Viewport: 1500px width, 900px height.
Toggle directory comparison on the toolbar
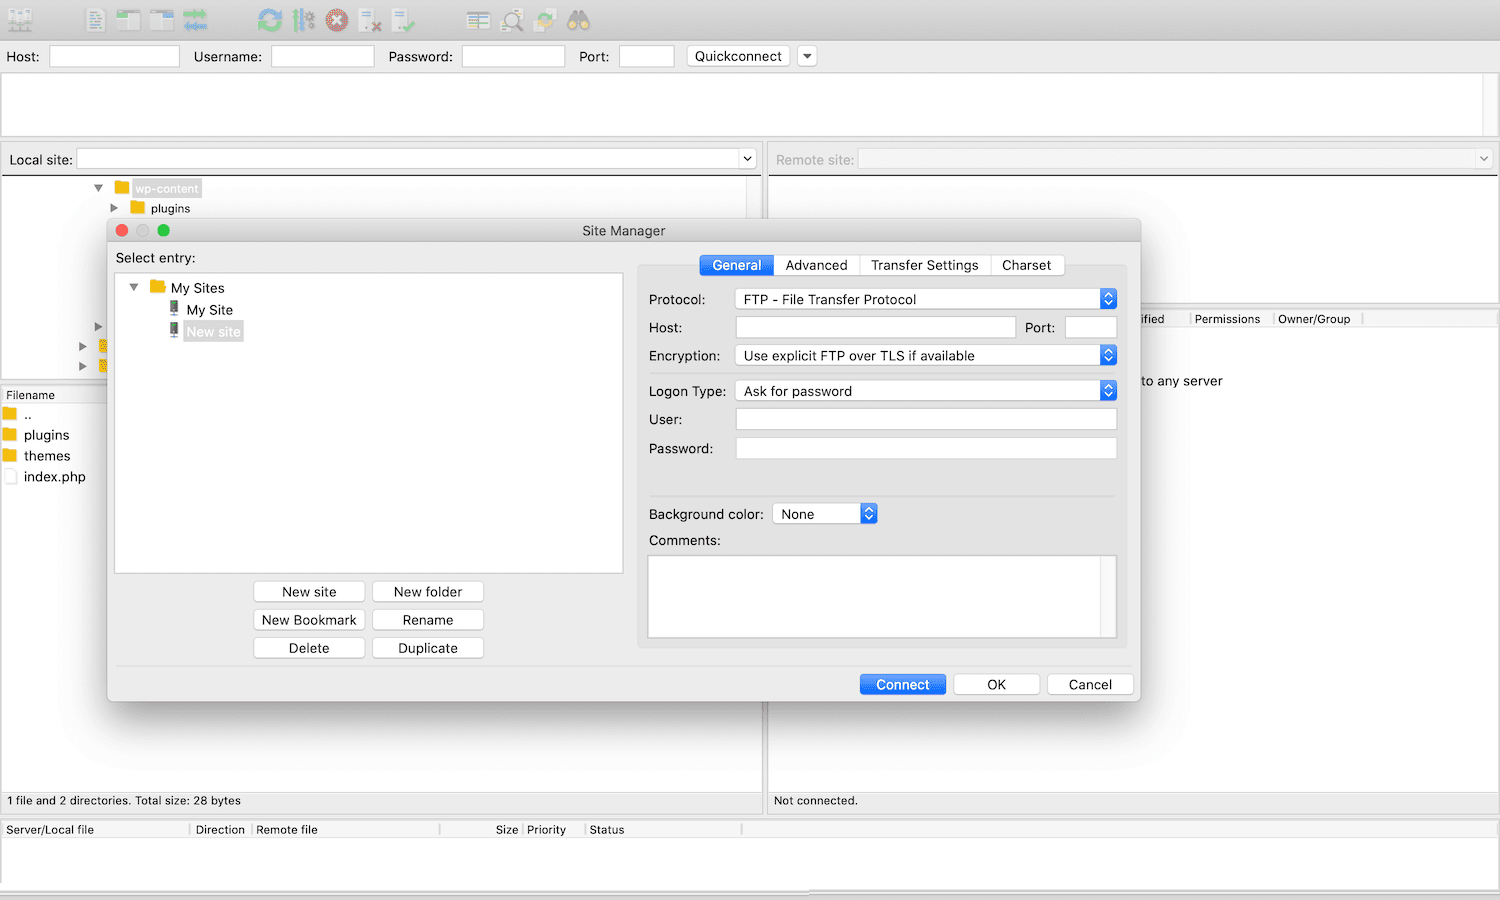pos(478,20)
